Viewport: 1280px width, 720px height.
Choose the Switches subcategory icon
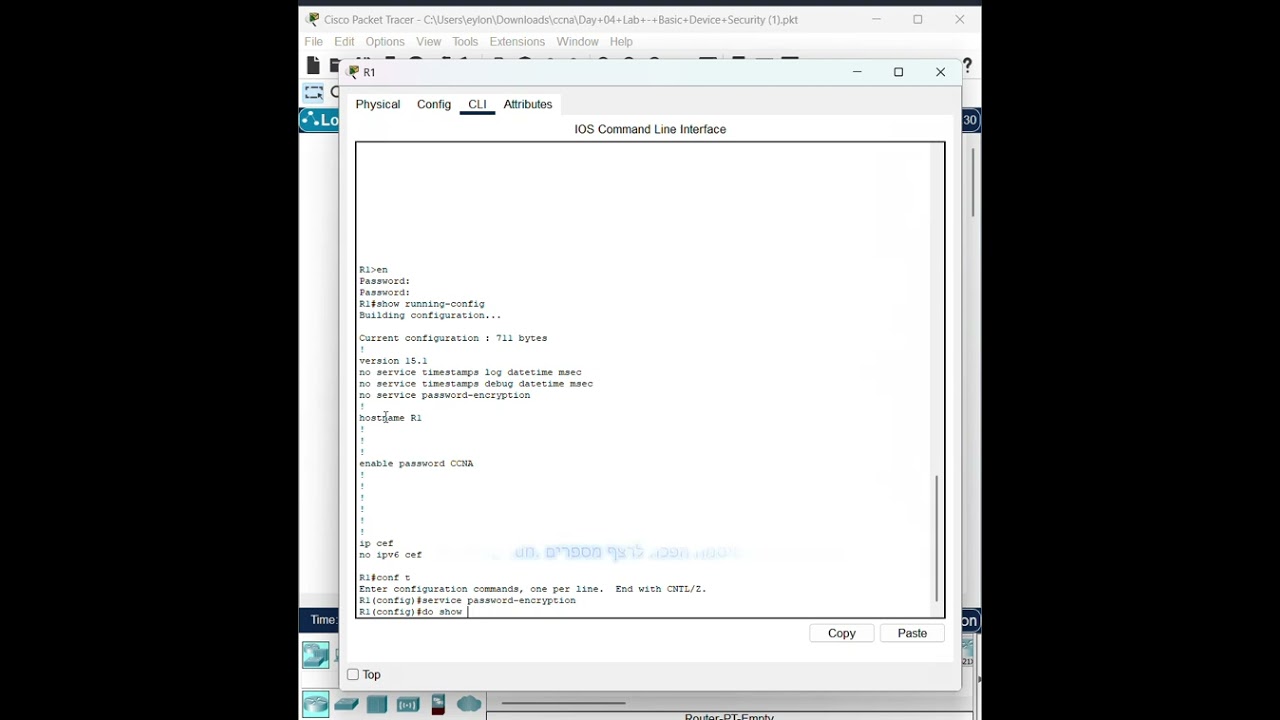(x=346, y=705)
